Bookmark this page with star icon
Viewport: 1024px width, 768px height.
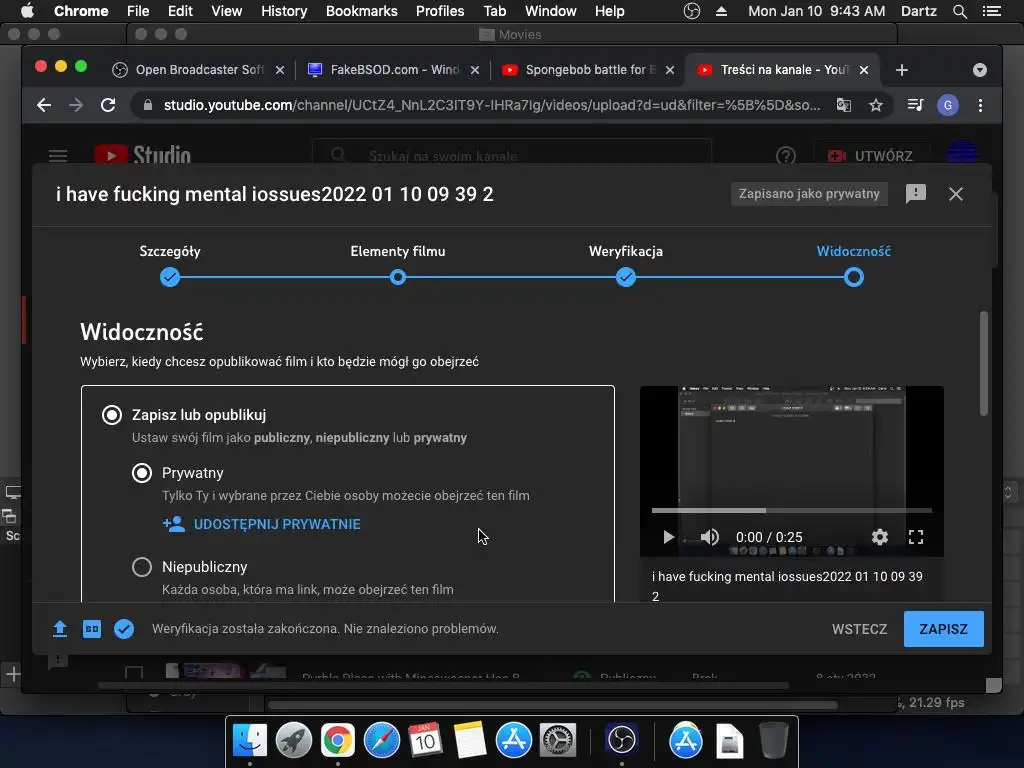point(876,105)
